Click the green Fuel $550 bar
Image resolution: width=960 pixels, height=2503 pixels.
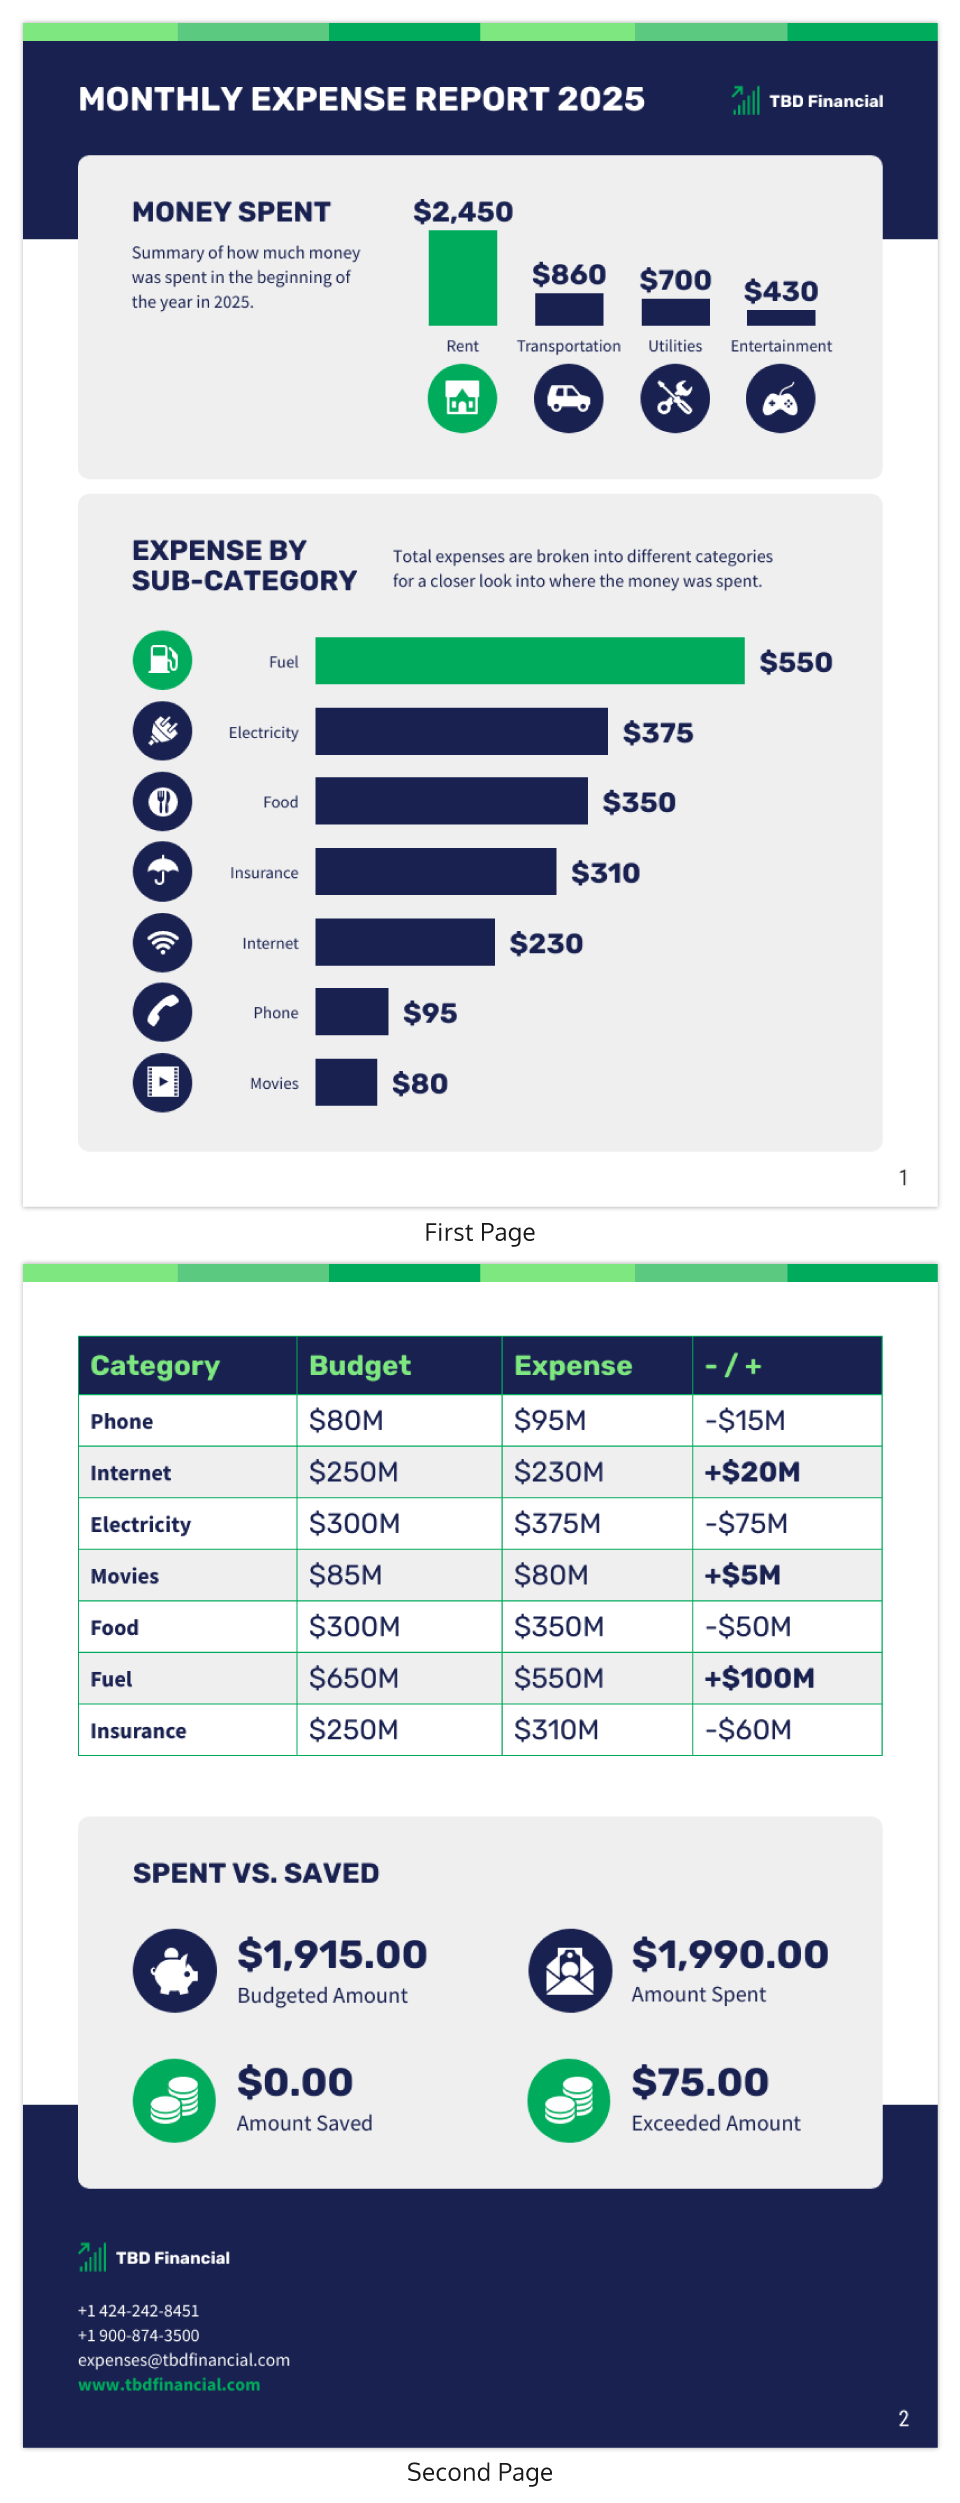529,661
